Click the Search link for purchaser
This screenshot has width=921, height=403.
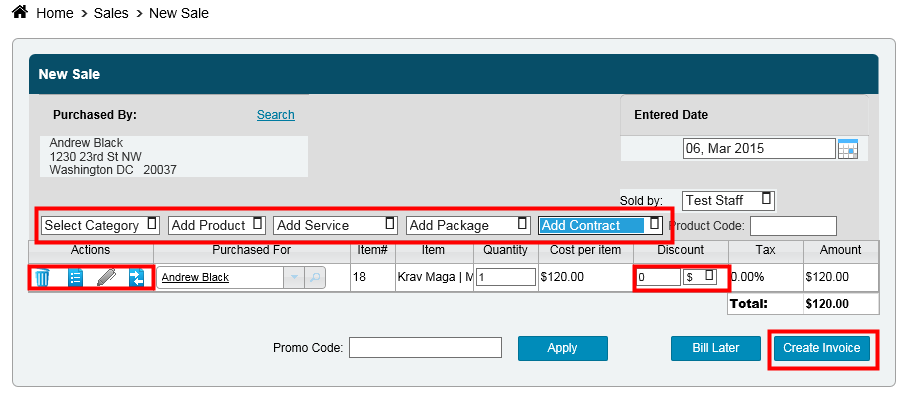click(x=275, y=115)
